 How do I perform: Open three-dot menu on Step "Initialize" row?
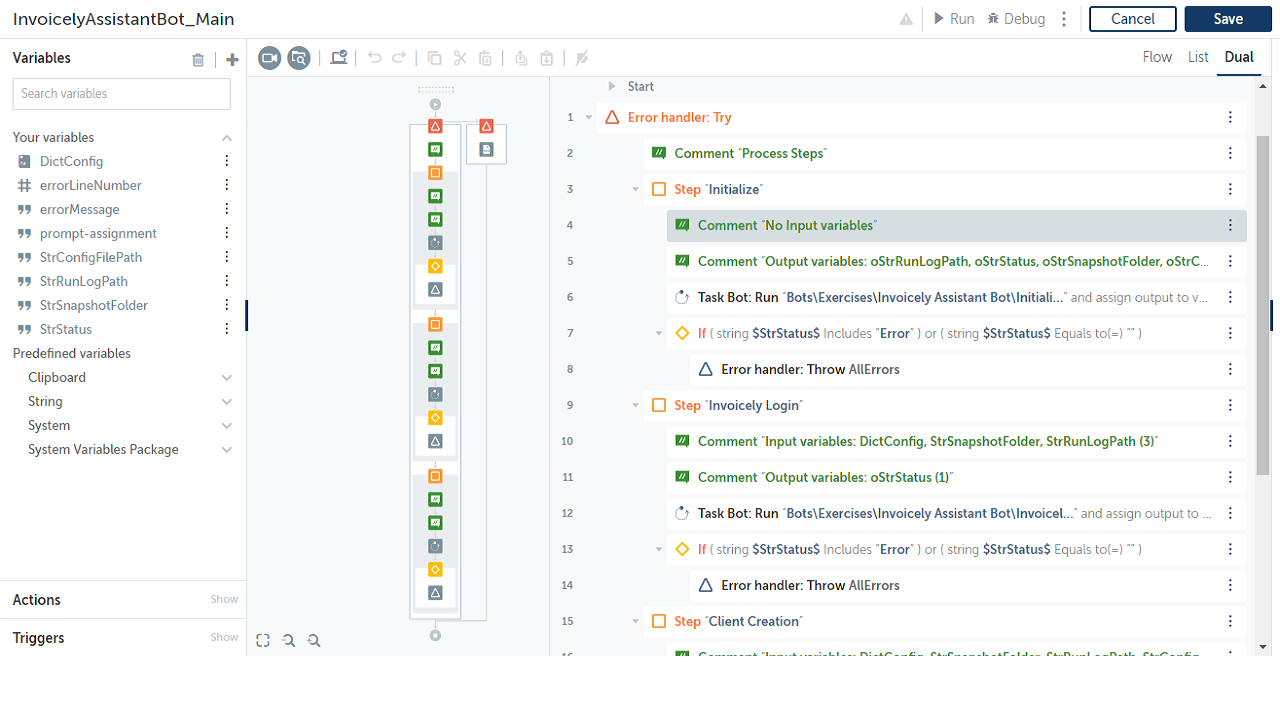[1230, 189]
